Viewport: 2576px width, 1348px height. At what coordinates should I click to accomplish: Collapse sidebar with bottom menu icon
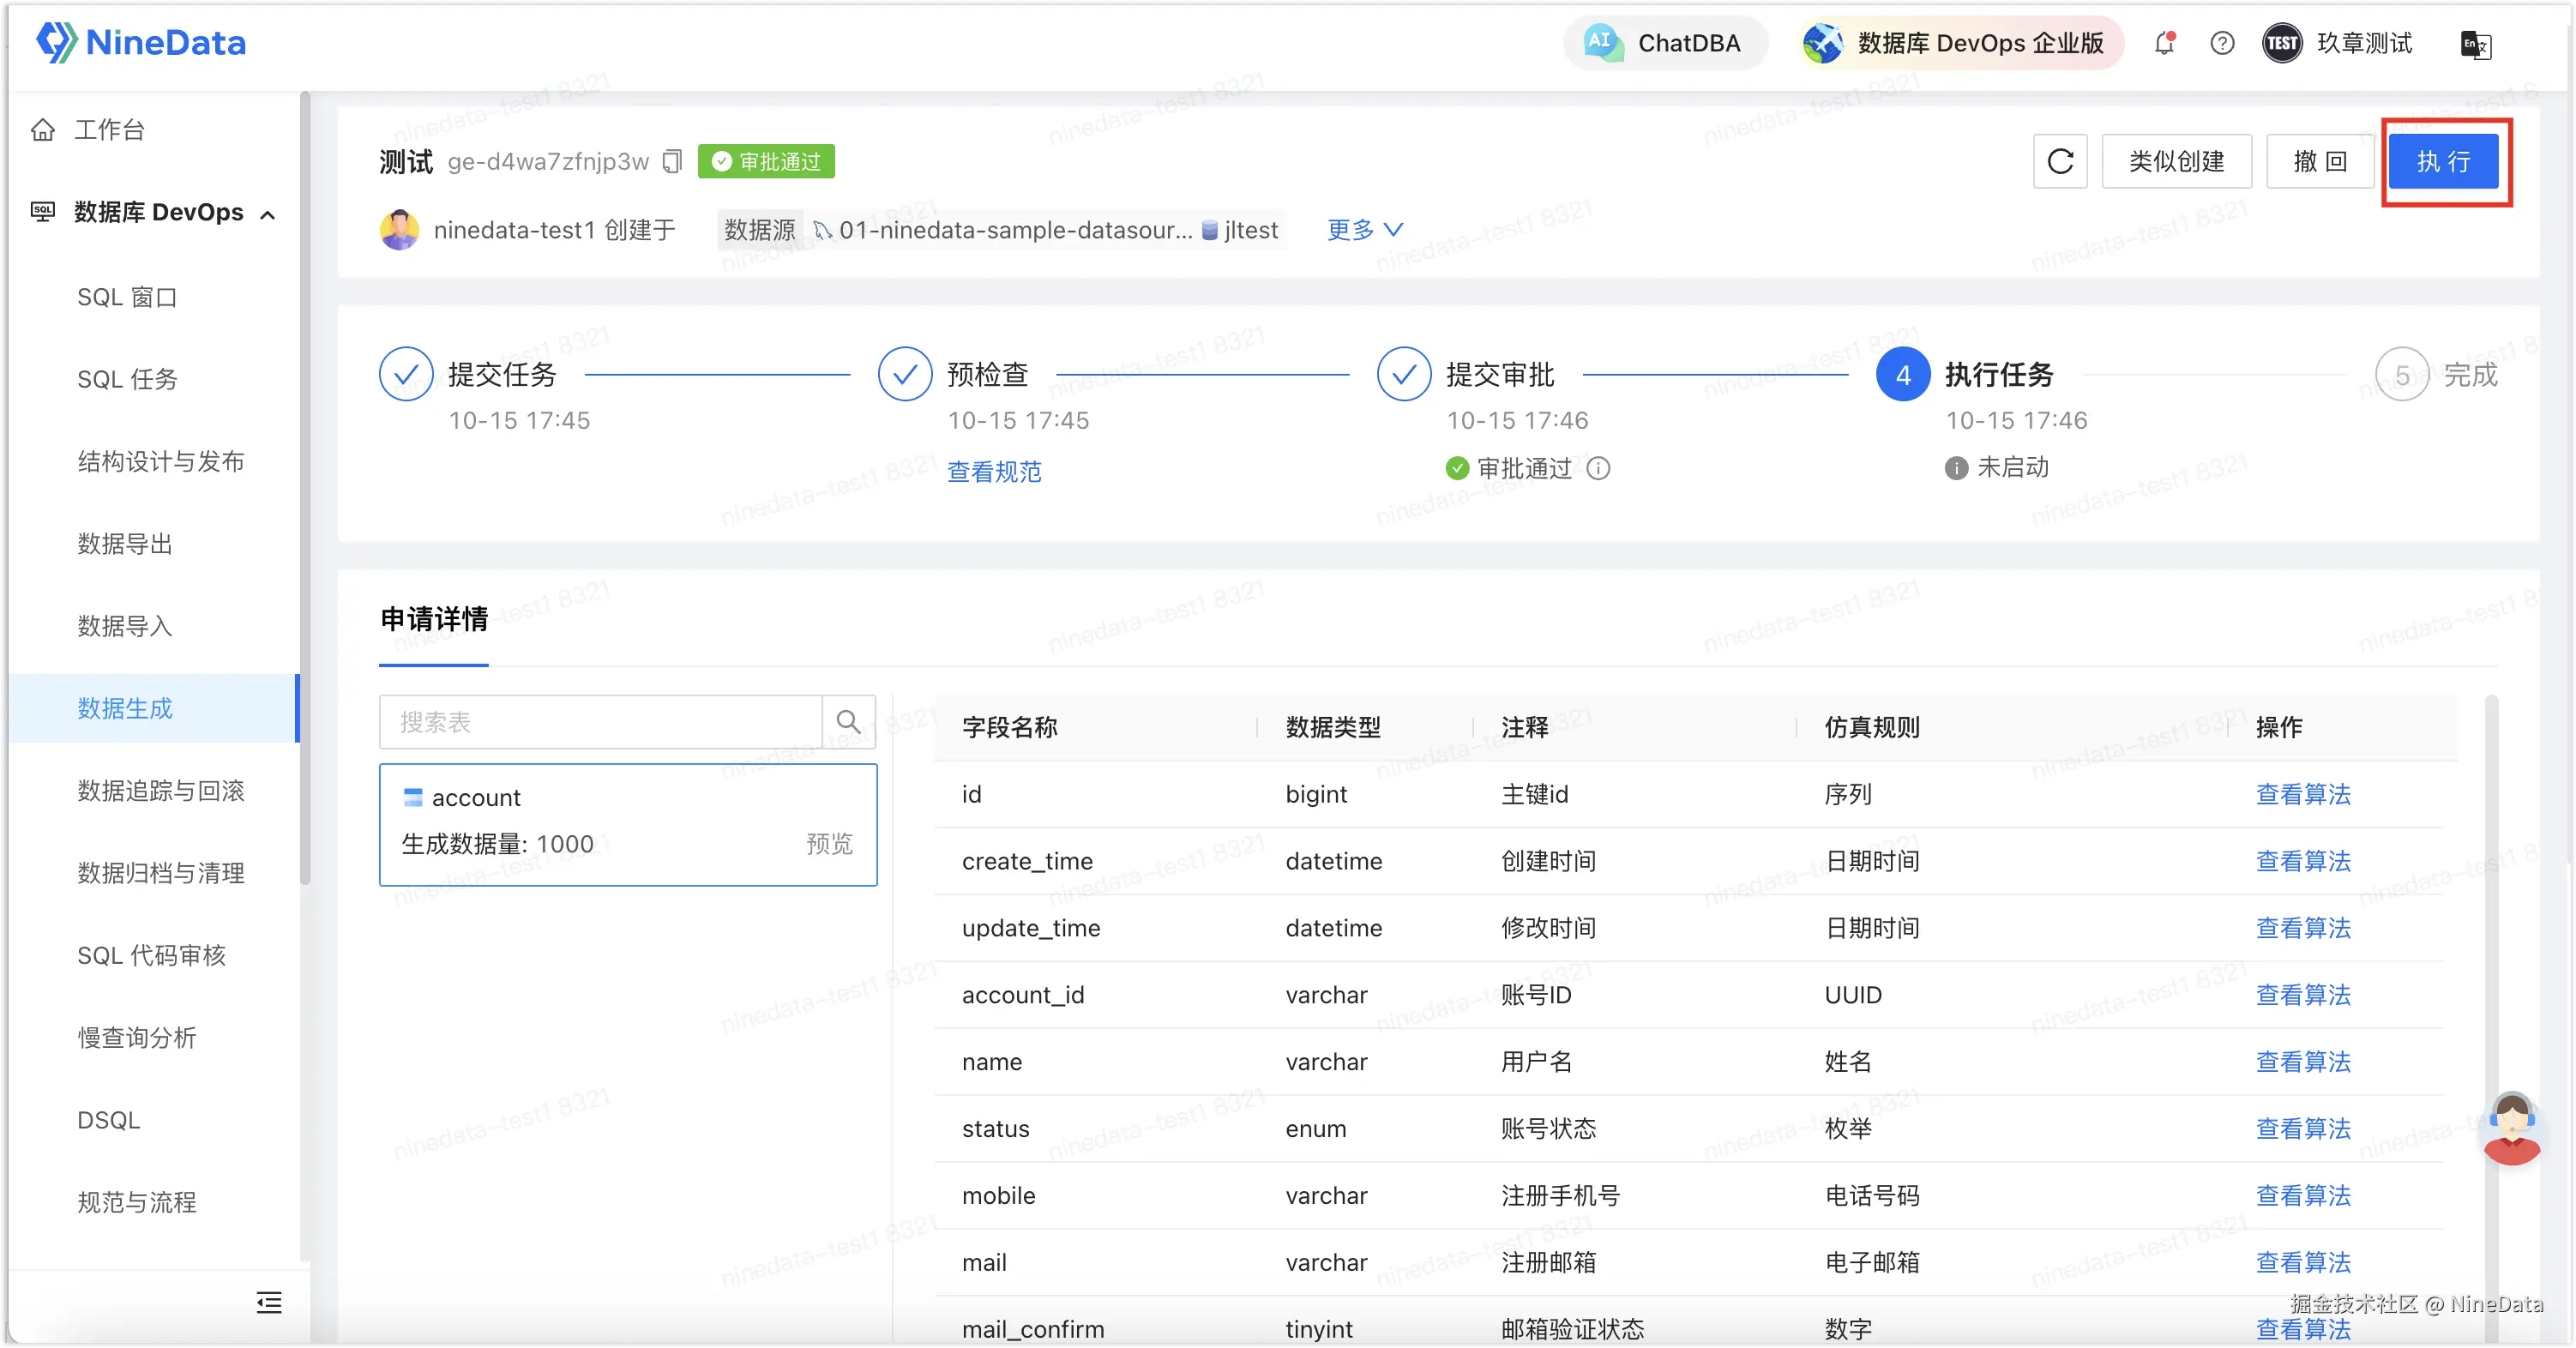[x=269, y=1302]
